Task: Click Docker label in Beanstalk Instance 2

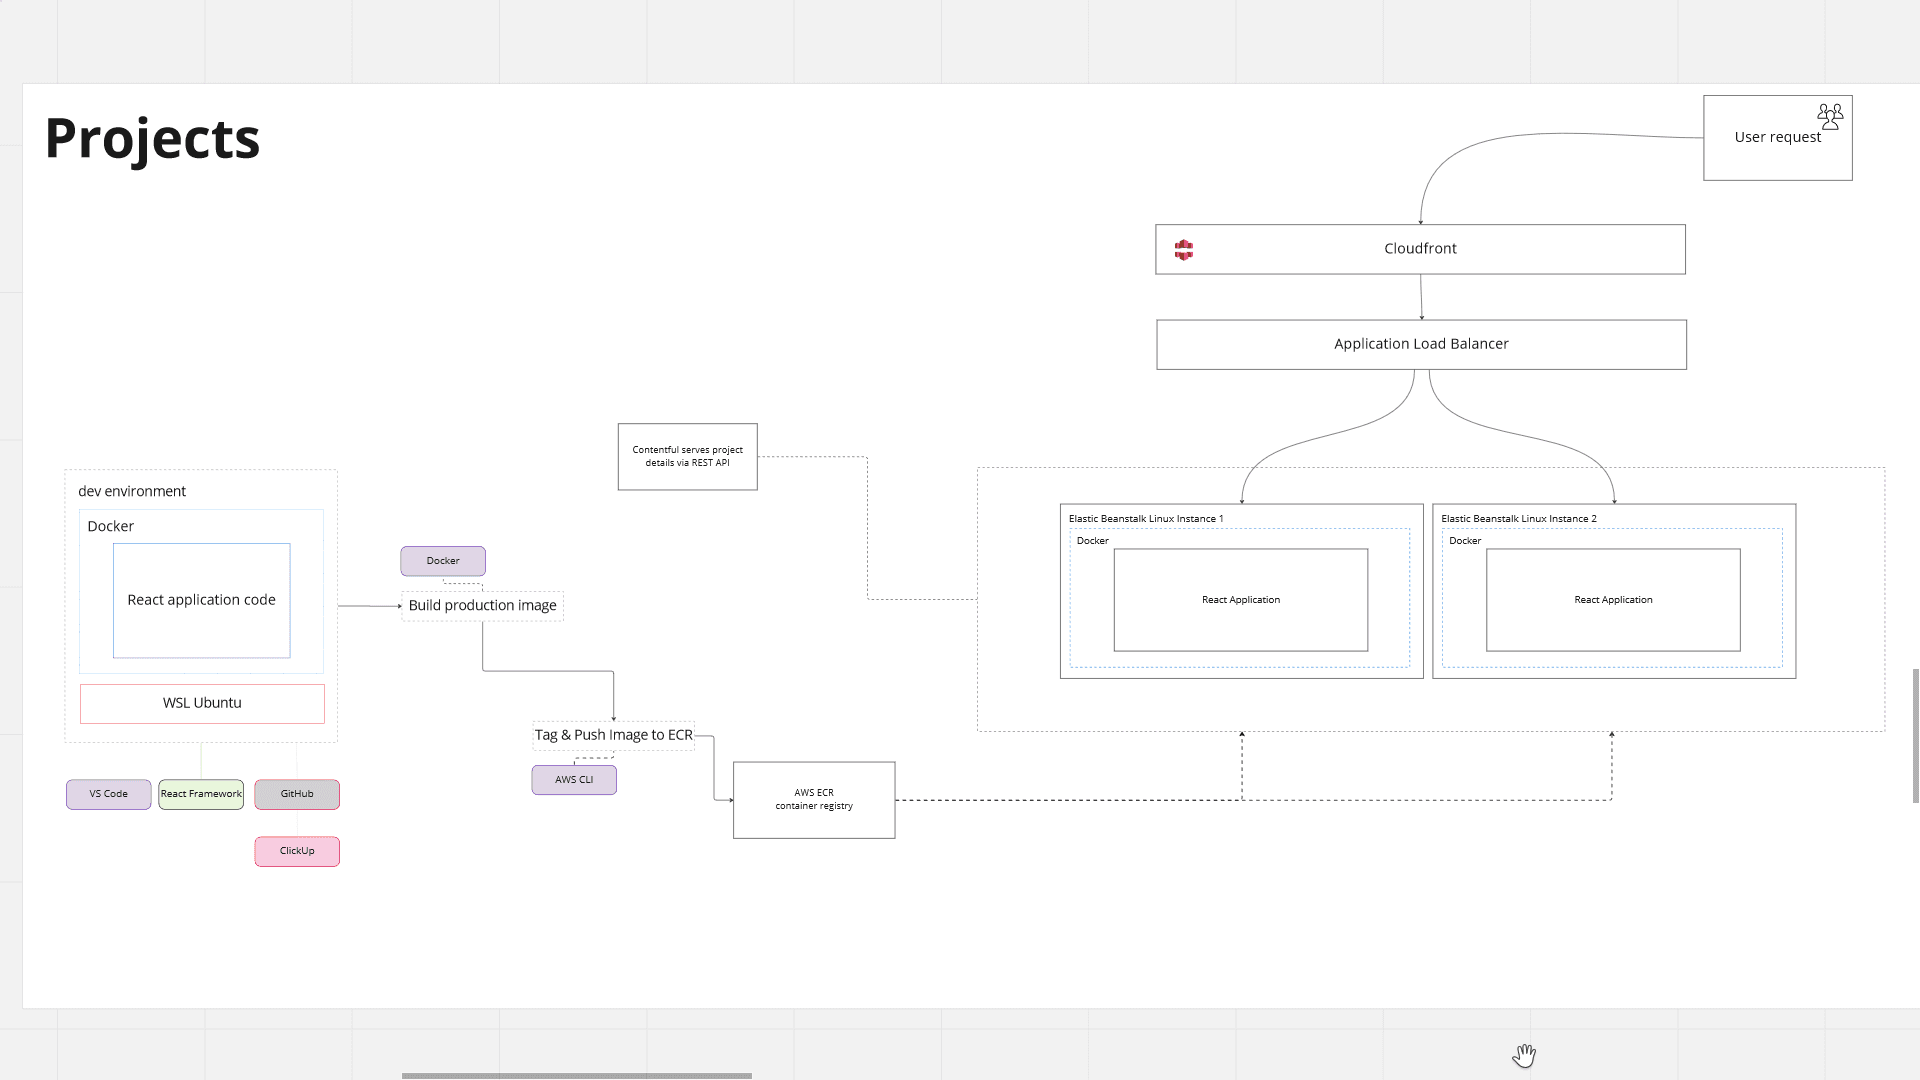Action: pyautogui.click(x=1465, y=541)
